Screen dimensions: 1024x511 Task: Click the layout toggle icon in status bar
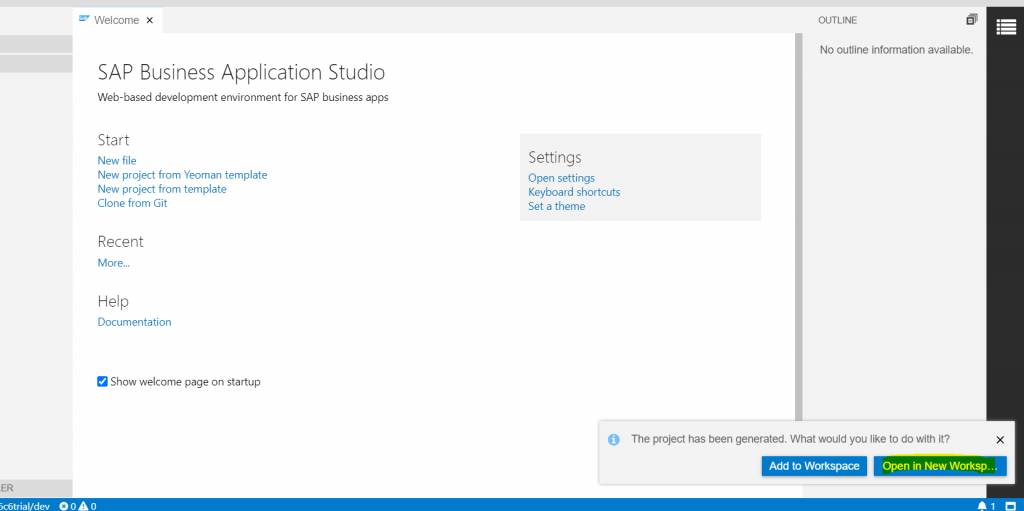point(1010,506)
